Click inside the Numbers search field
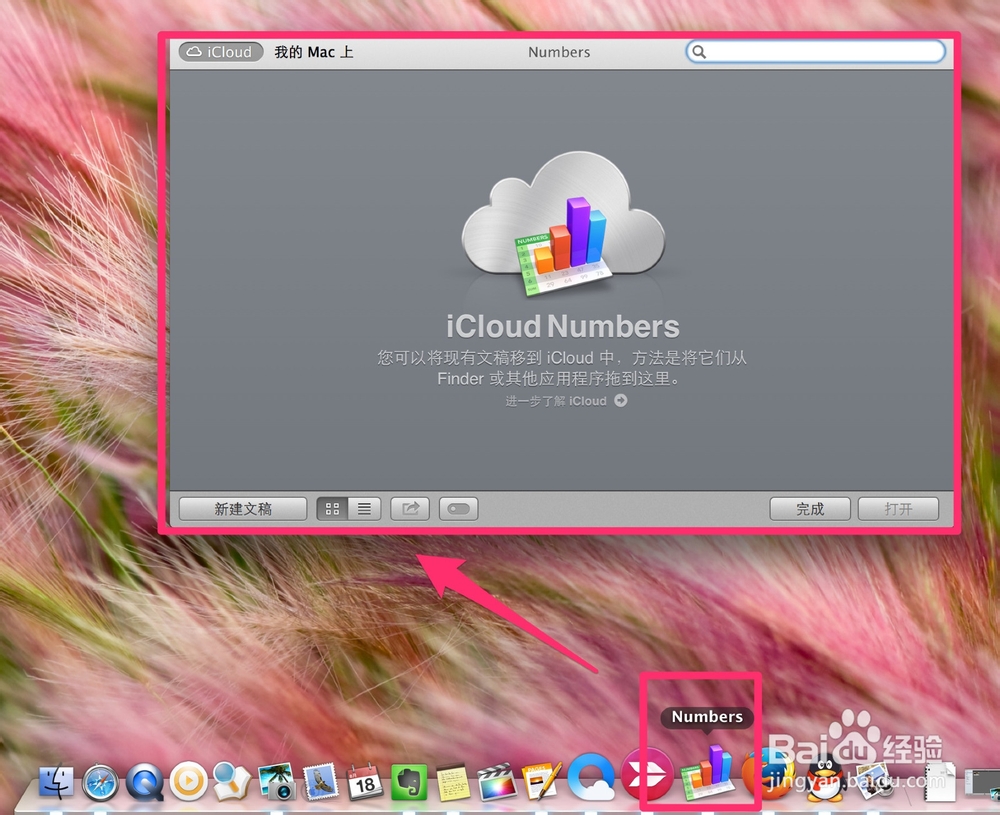 click(815, 52)
